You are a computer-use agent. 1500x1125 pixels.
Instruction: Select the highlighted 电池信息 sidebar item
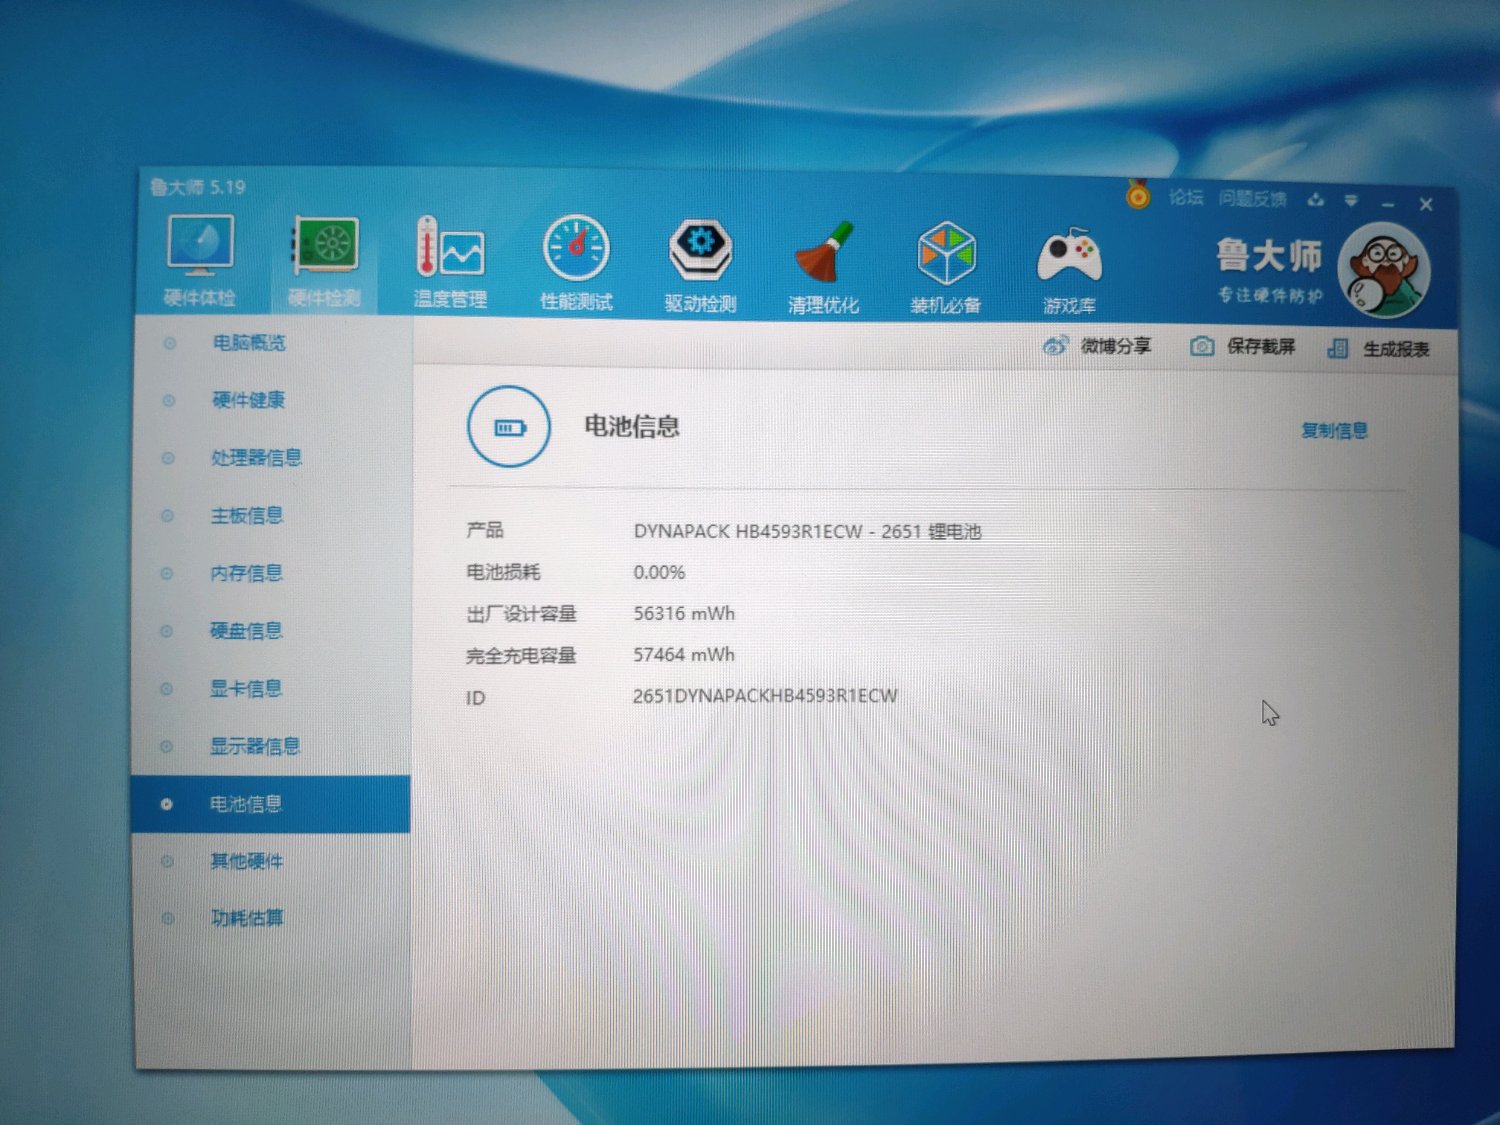pos(271,804)
